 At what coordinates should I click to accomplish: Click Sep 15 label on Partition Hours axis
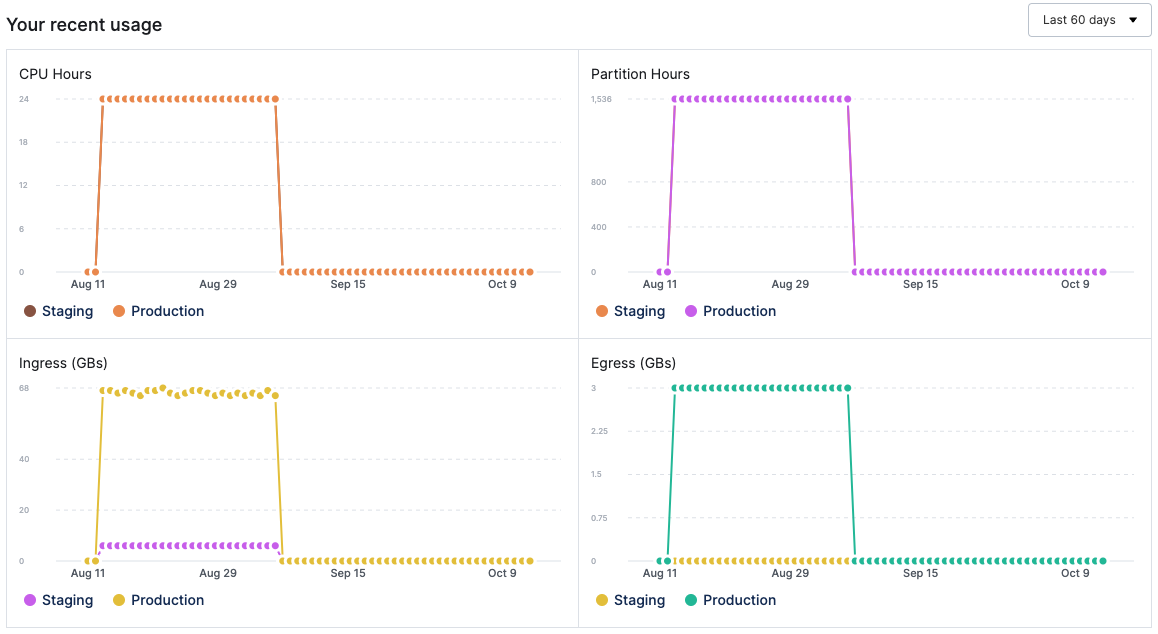pyautogui.click(x=920, y=284)
